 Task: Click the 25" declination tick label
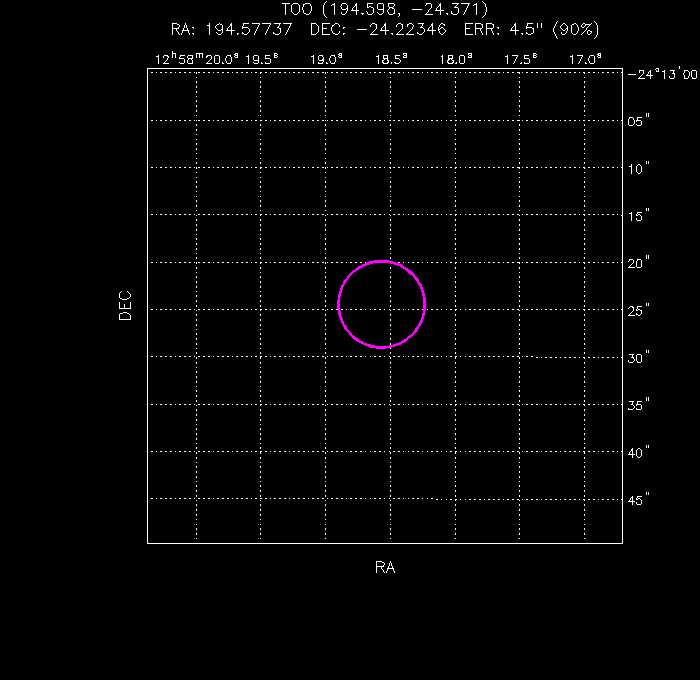(x=639, y=310)
